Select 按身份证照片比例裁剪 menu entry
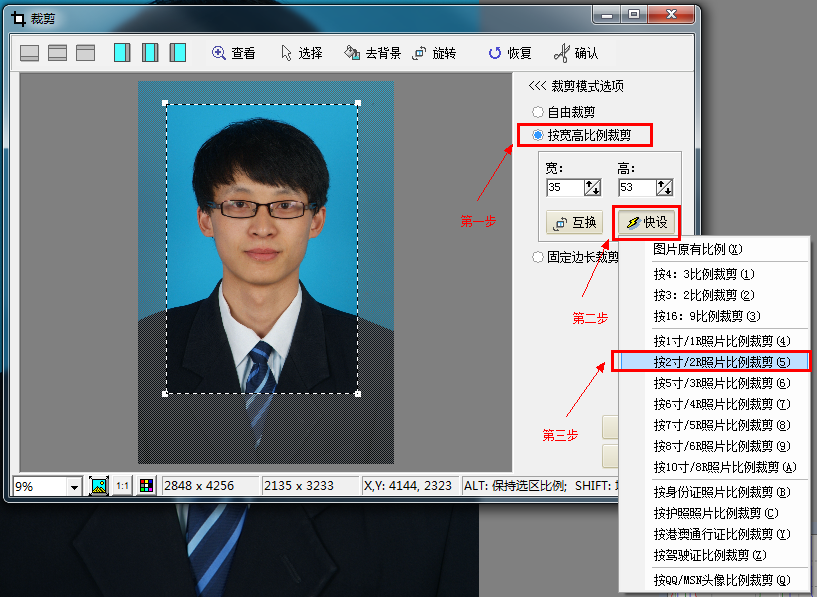 tap(721, 492)
